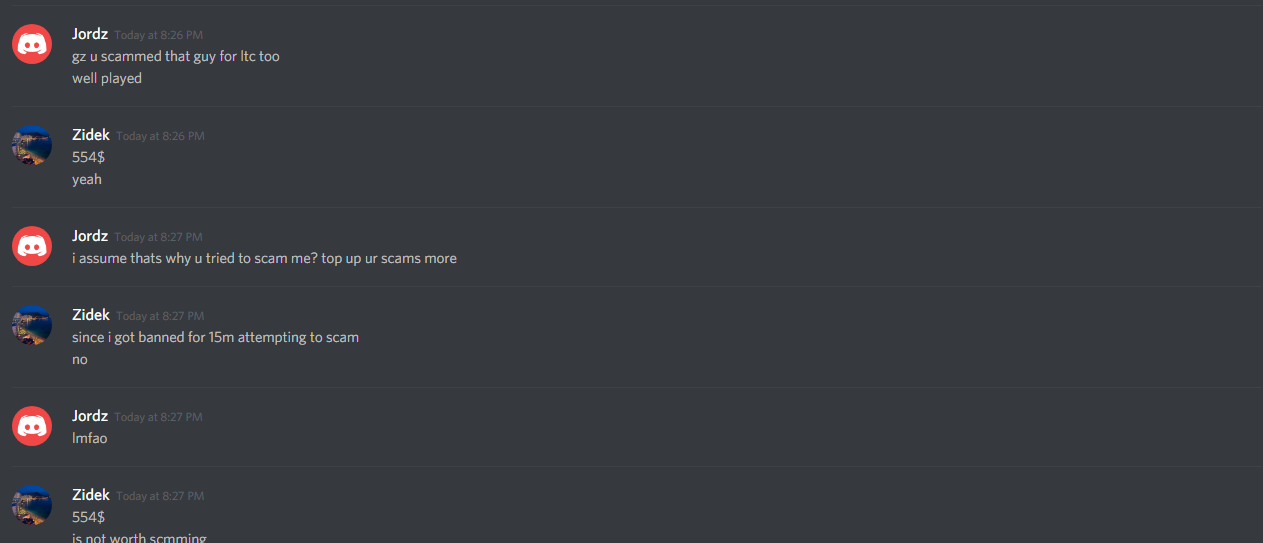Click Zidek's avatar on the 554$ yeah message
Screen dimensions: 1263x543
tap(32, 145)
